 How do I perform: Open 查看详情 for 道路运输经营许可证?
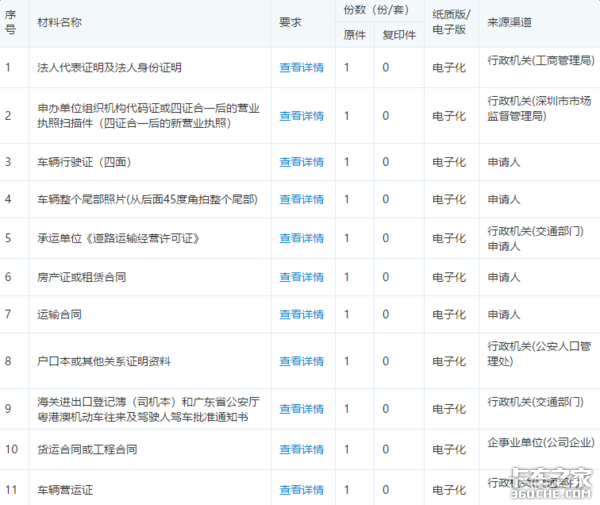(302, 238)
